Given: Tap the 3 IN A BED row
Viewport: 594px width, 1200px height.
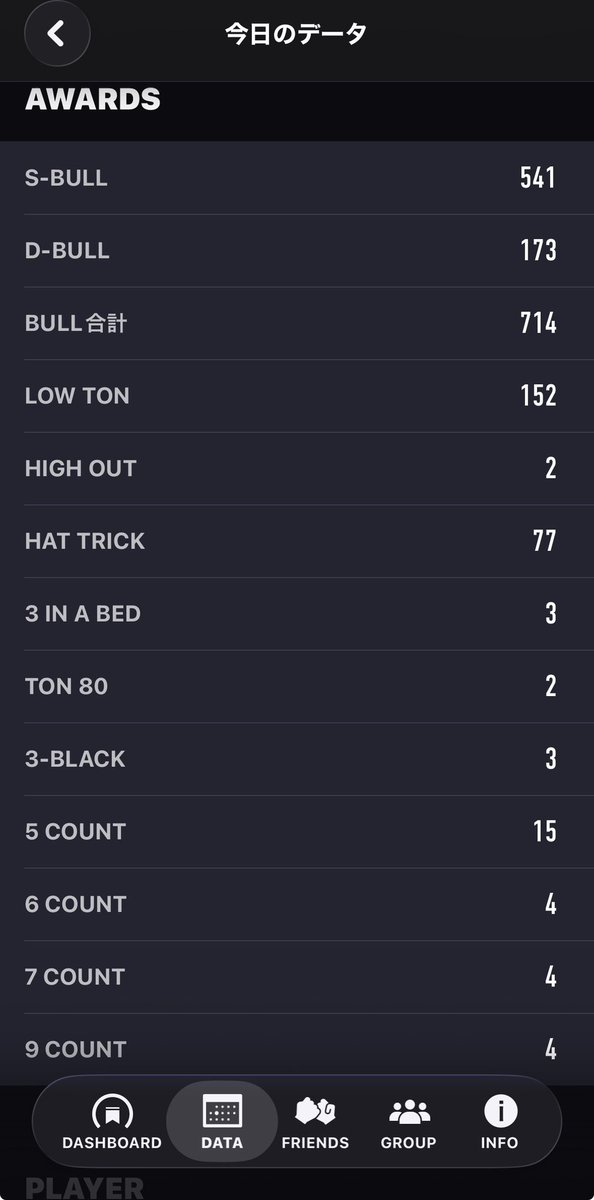Looking at the screenshot, I should (x=291, y=614).
